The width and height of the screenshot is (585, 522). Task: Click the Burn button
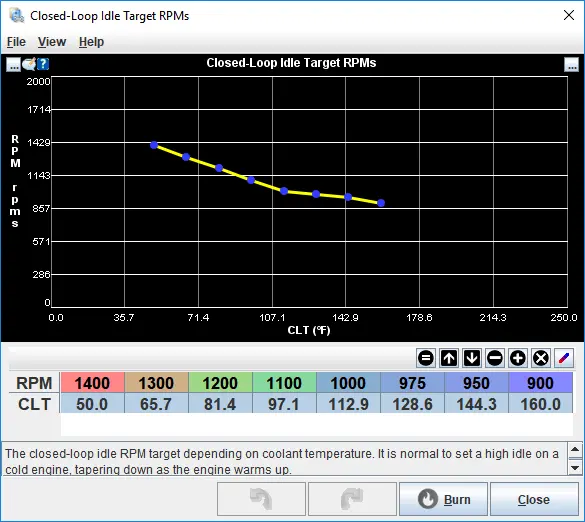tap(443, 499)
